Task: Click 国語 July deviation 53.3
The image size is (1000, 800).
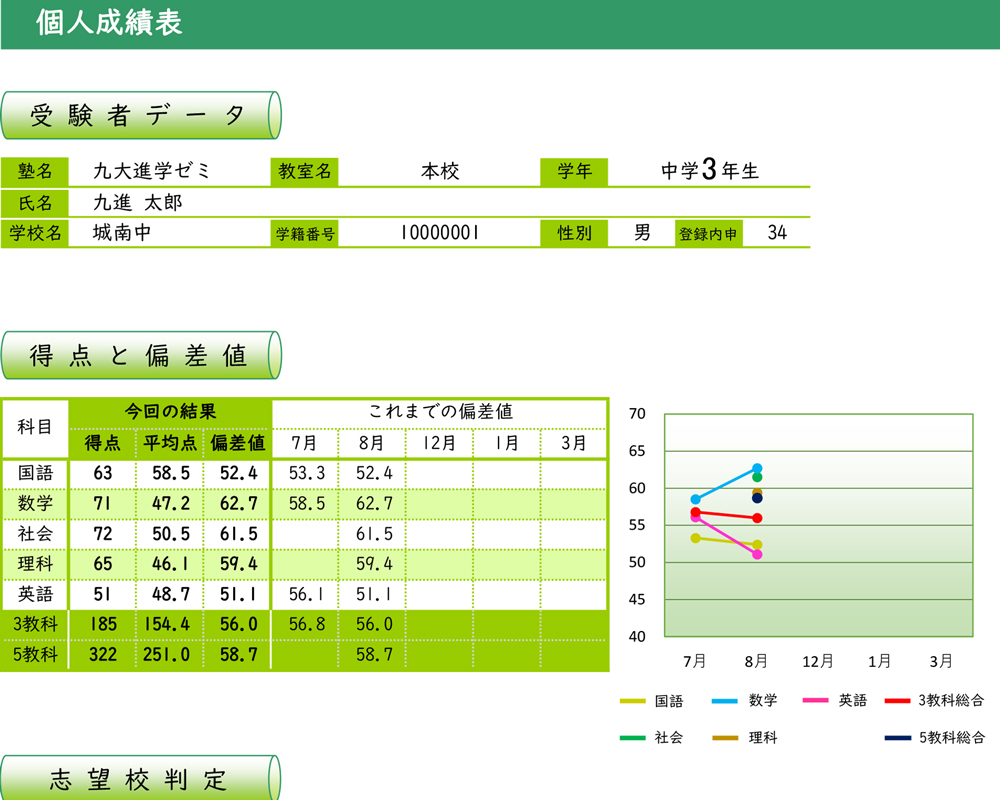Action: pos(305,473)
